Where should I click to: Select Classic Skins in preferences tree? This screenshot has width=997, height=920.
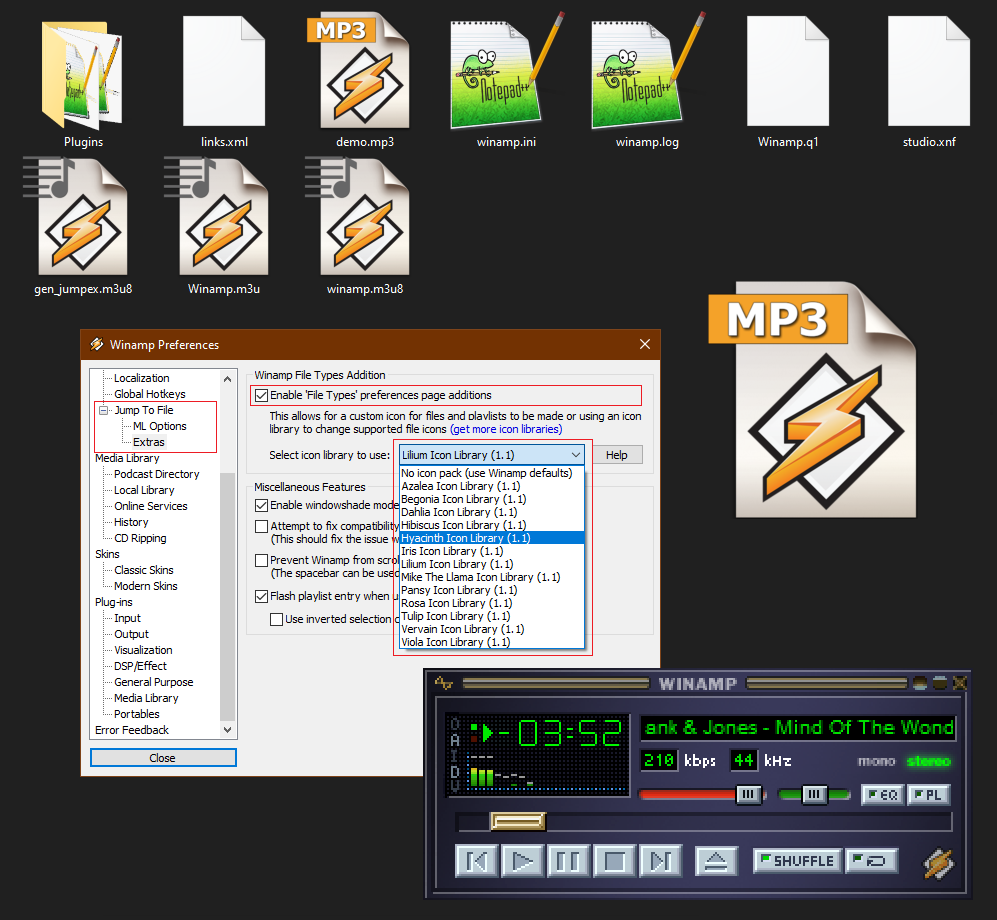point(144,570)
